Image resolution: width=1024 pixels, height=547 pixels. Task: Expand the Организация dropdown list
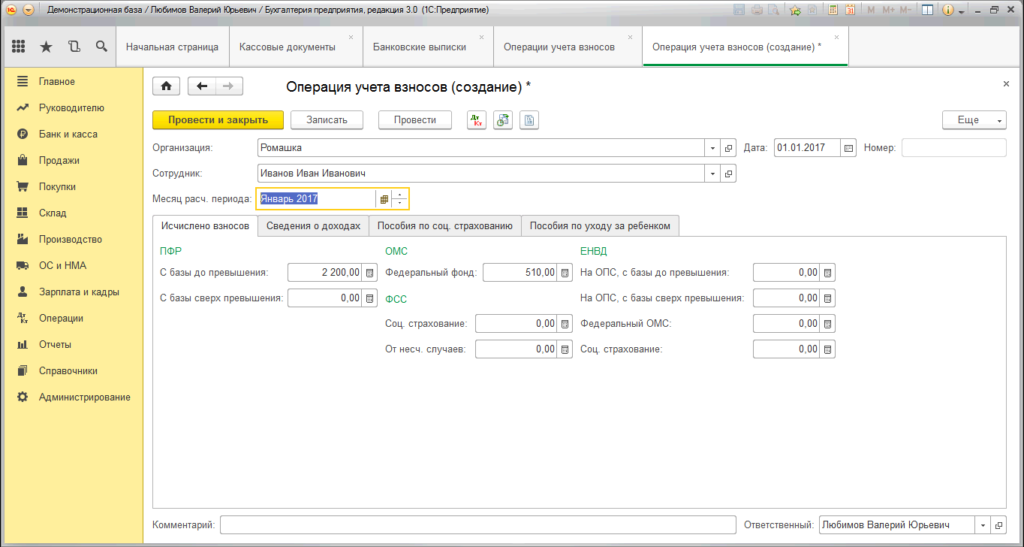713,148
